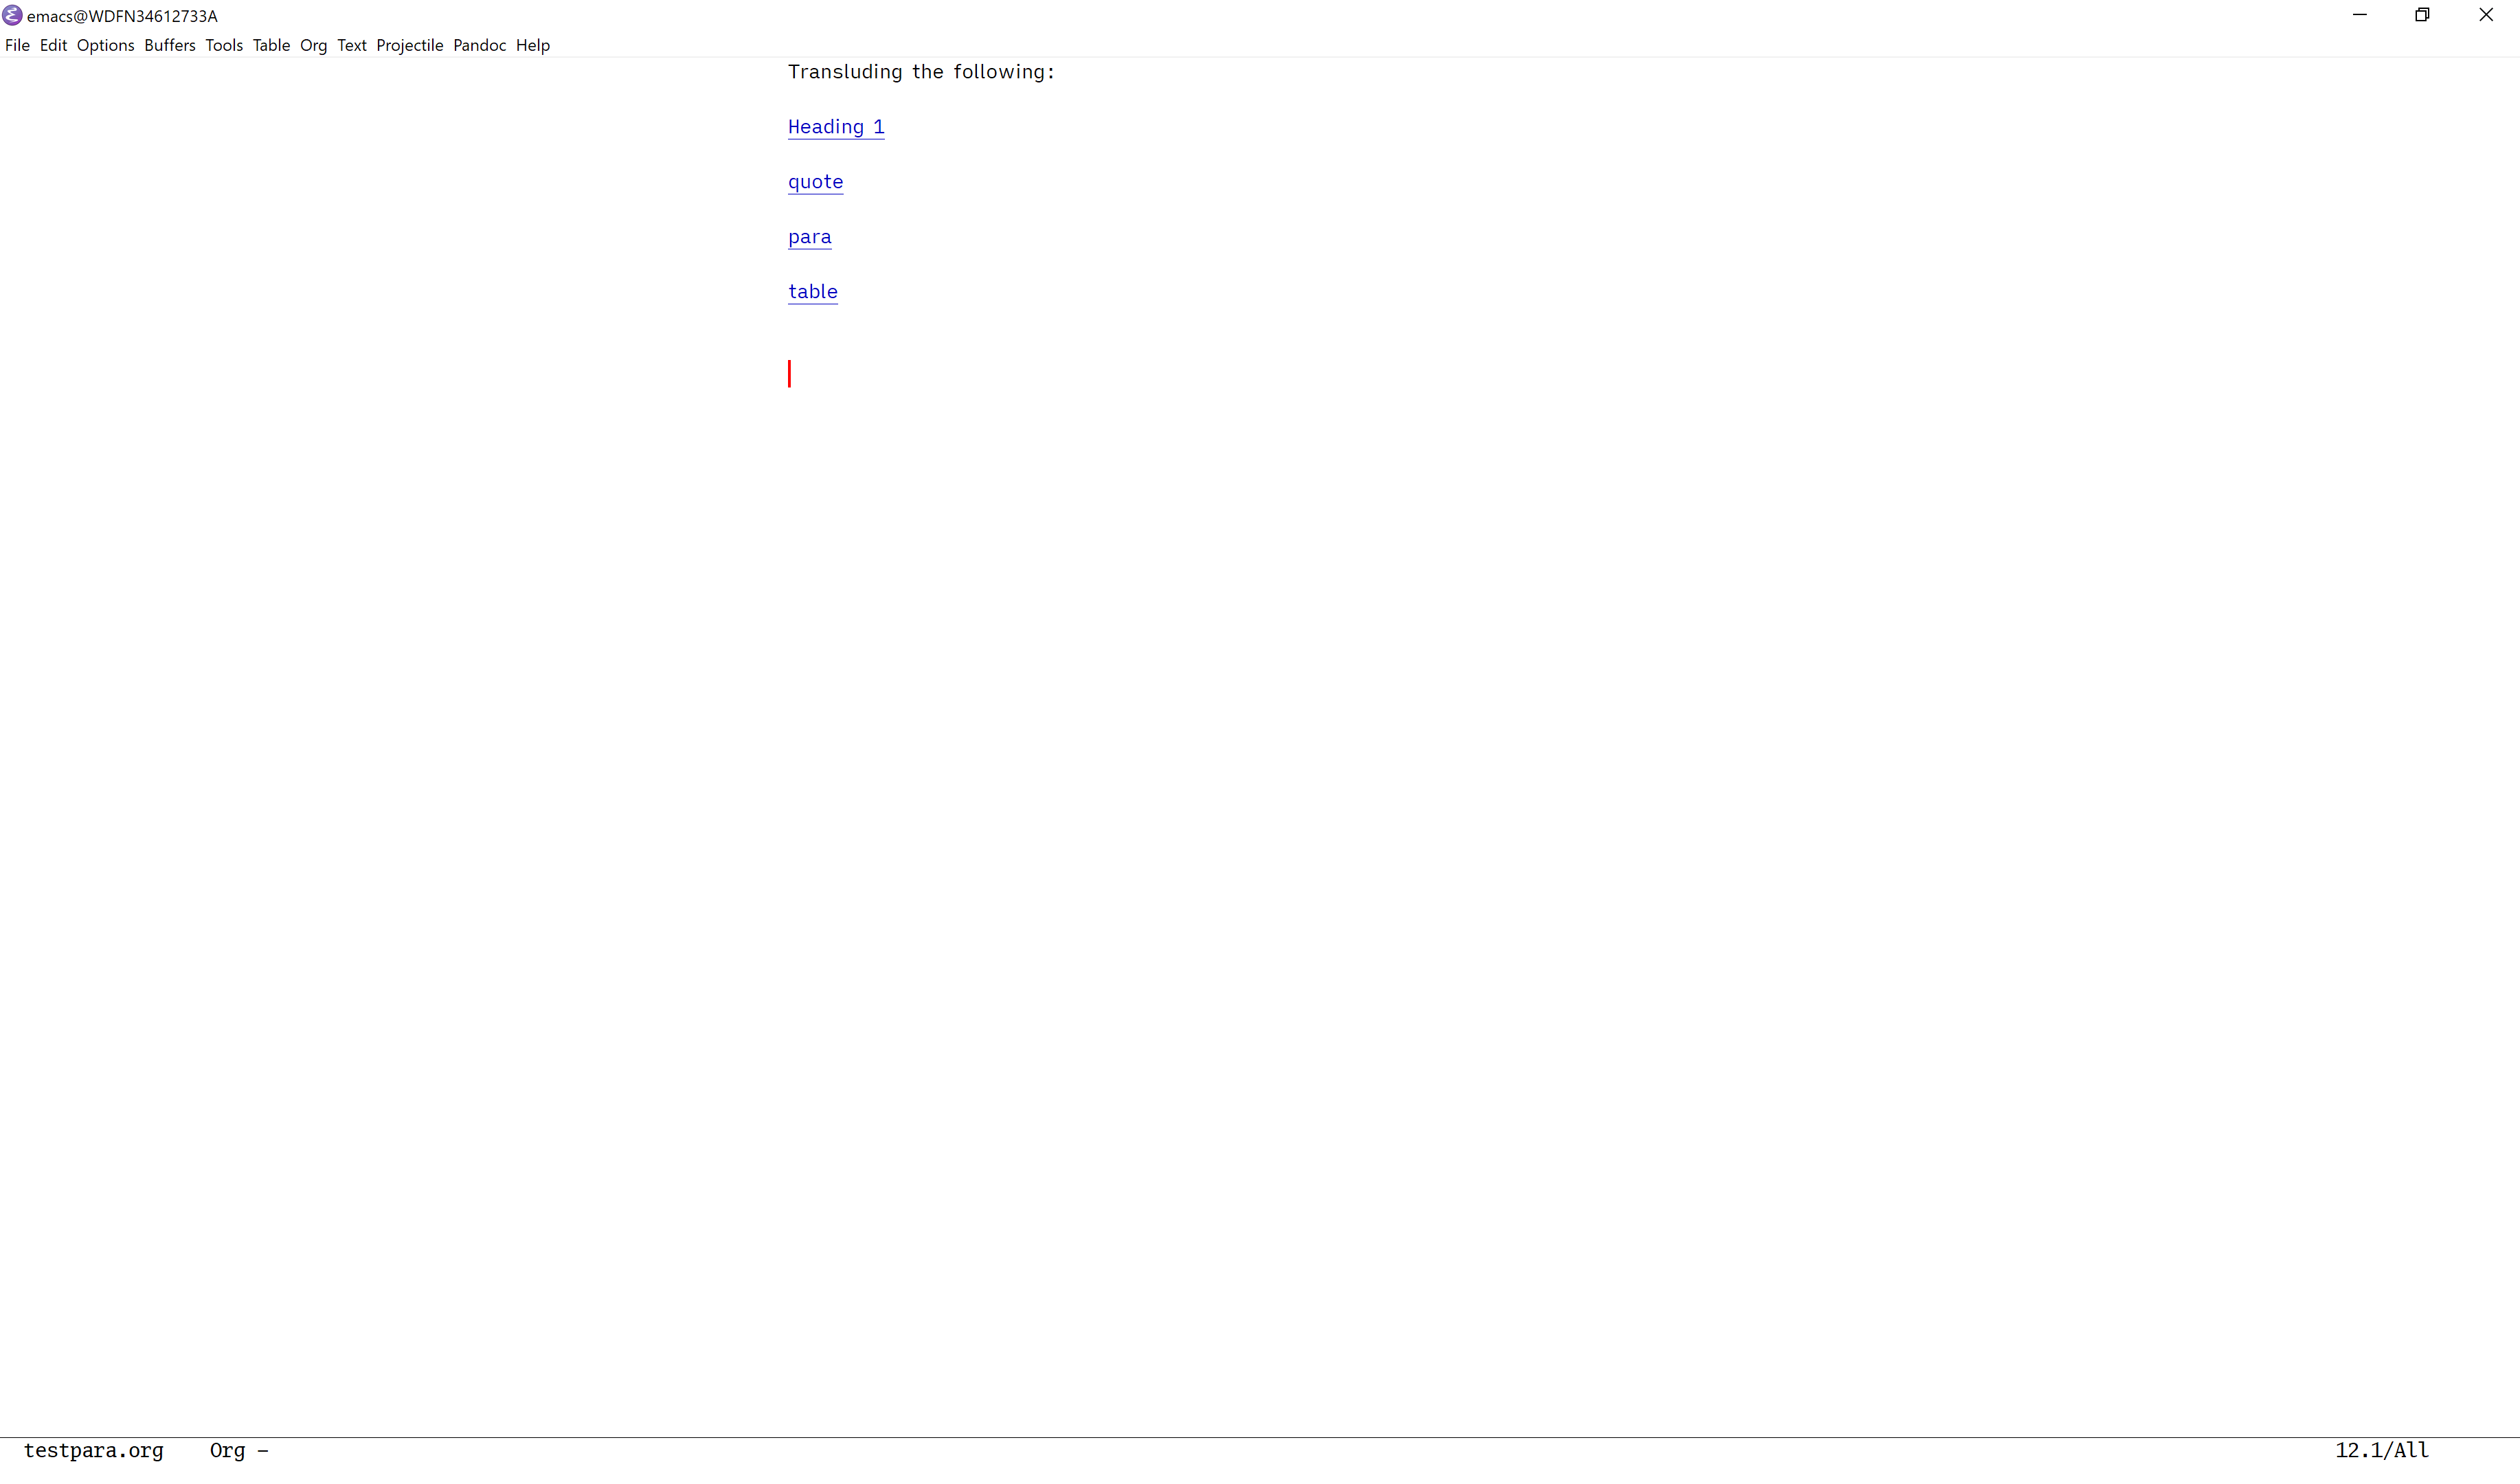Click the Org major mode indicator
2520x1484 pixels.
[227, 1450]
